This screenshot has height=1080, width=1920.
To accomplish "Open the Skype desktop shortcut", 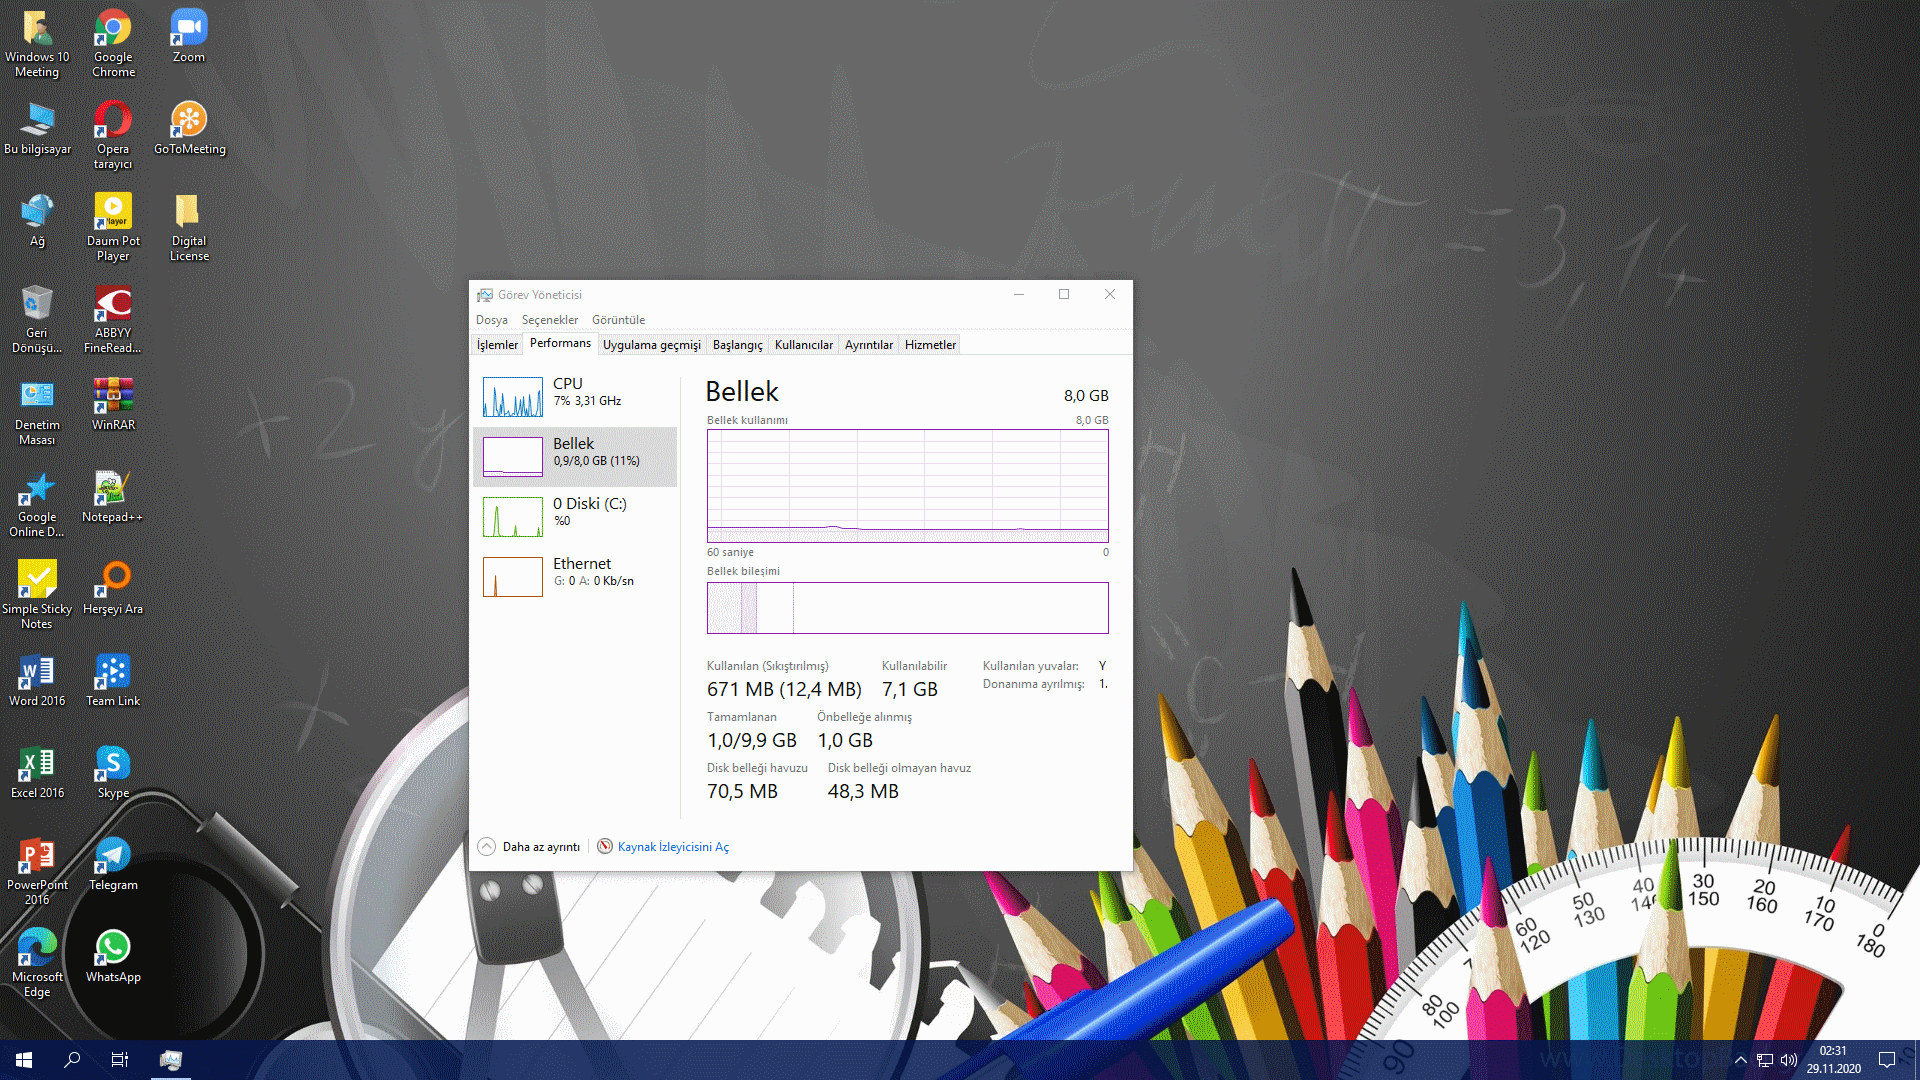I will pos(113,772).
